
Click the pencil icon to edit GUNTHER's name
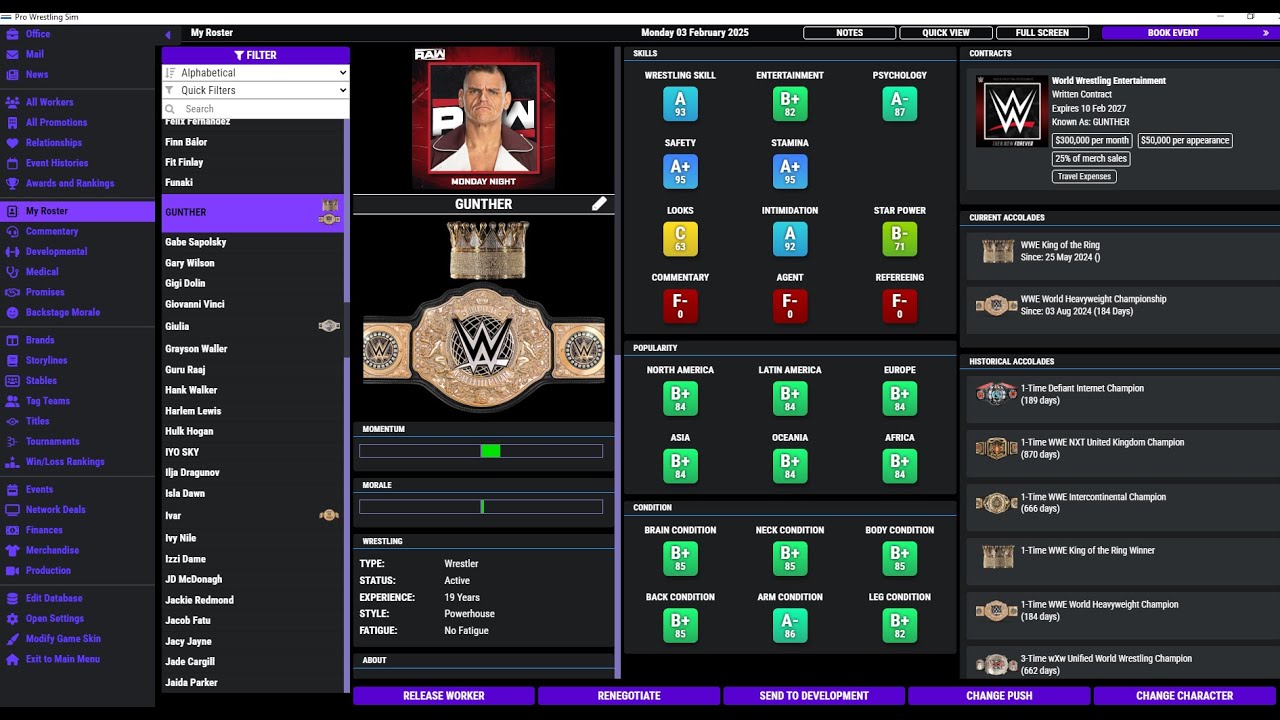[x=599, y=203]
